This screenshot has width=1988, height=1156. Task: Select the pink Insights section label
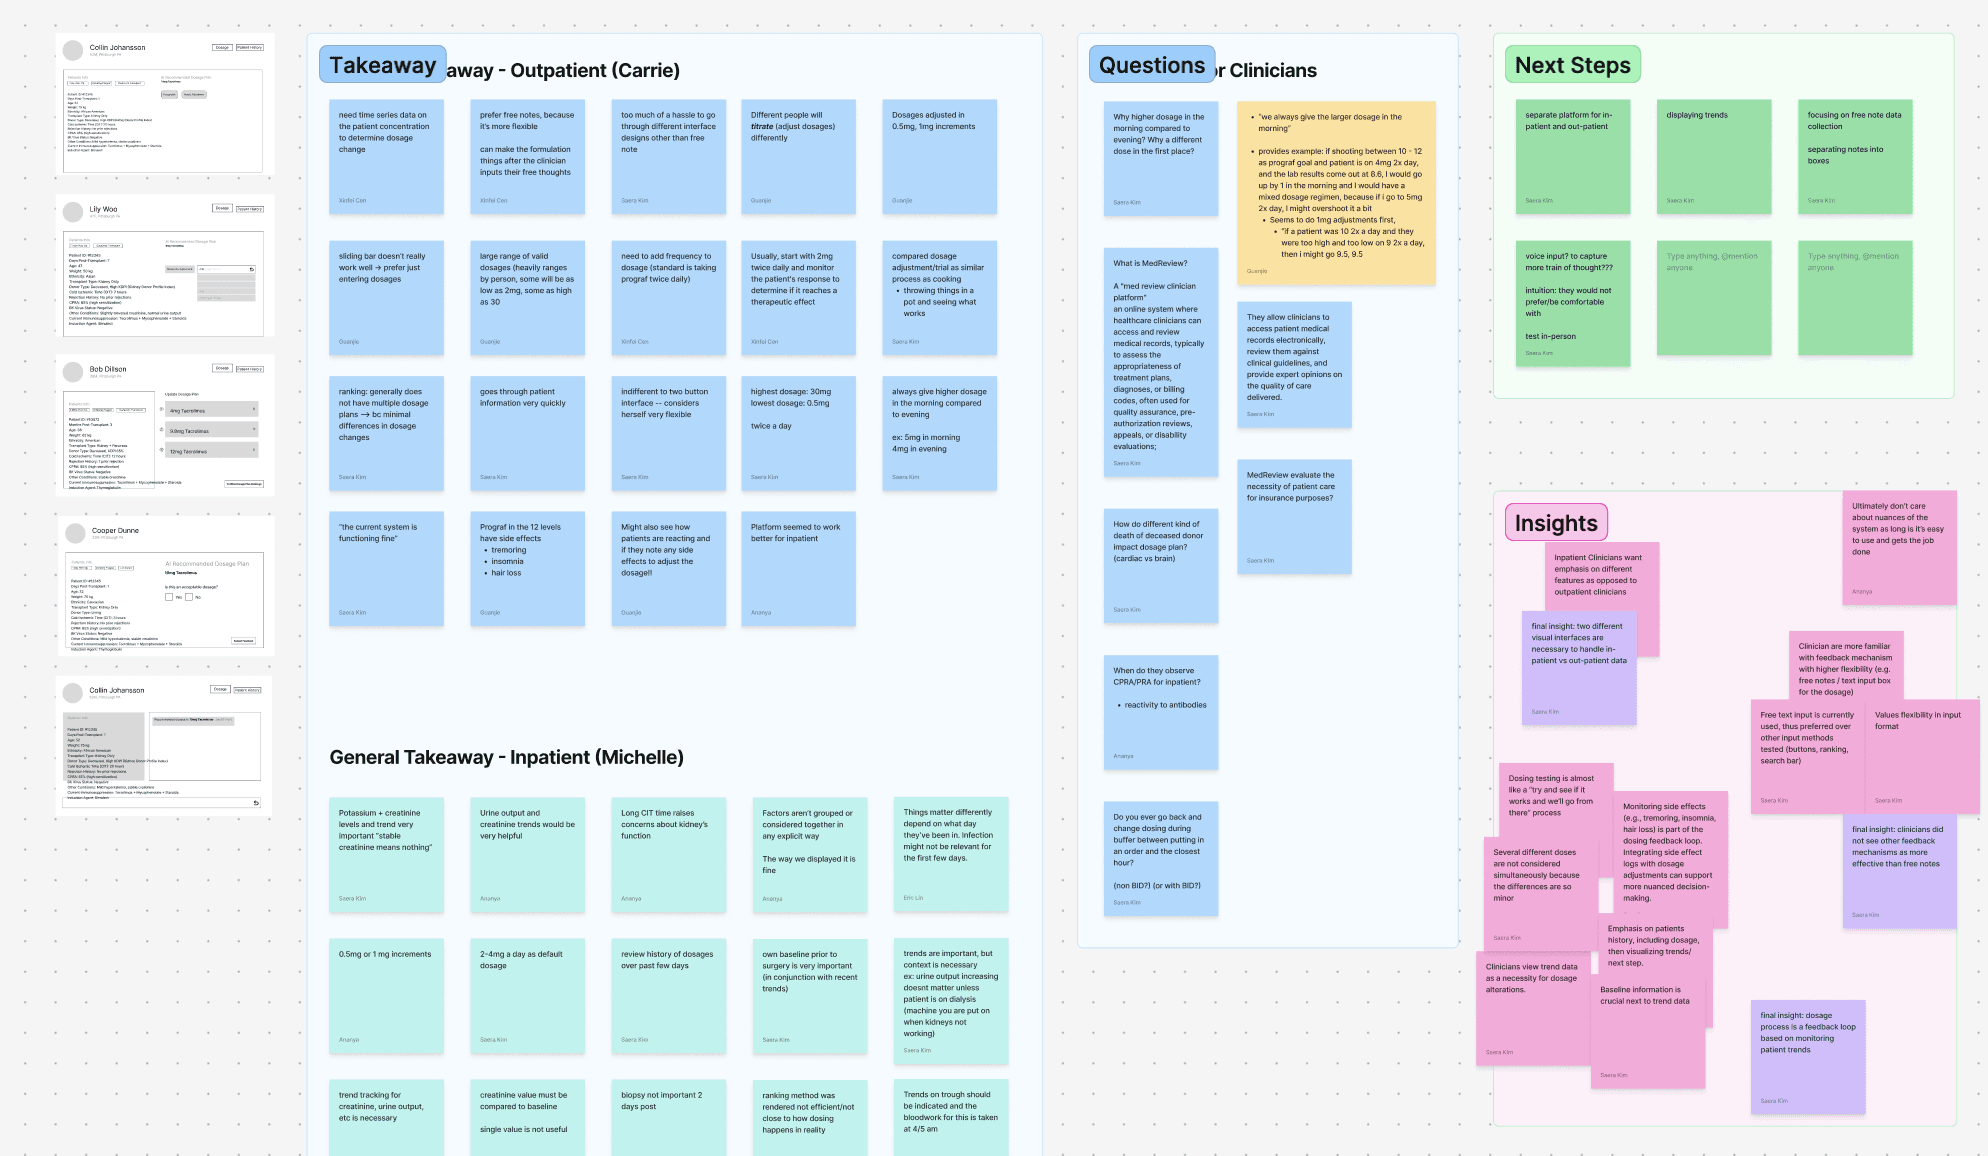1555,523
